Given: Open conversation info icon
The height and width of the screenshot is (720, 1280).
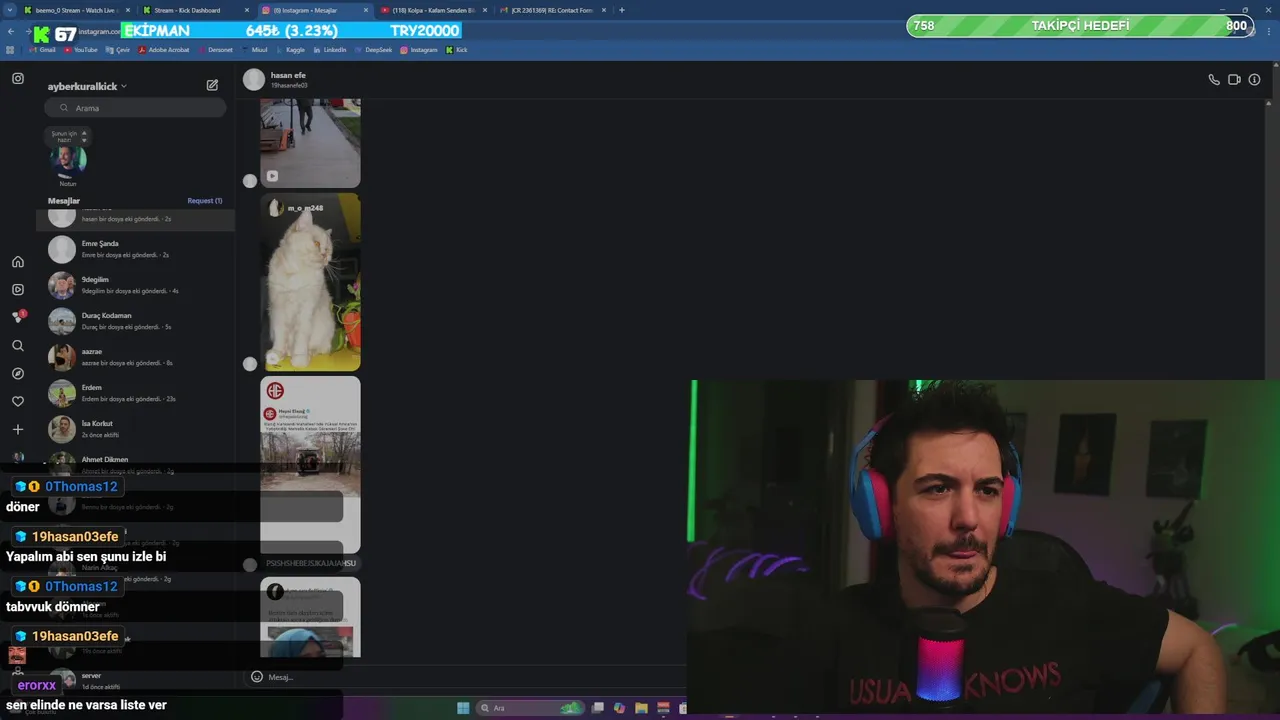Looking at the screenshot, I should click(1254, 80).
